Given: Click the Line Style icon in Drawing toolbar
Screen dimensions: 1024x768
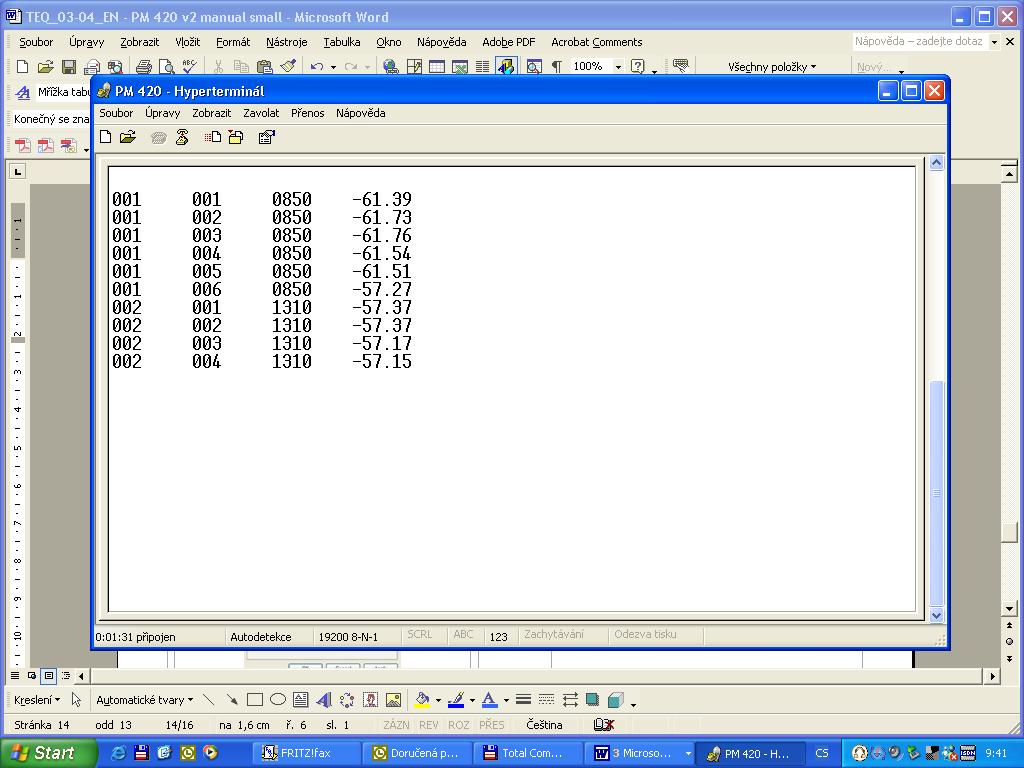Looking at the screenshot, I should pyautogui.click(x=523, y=700).
